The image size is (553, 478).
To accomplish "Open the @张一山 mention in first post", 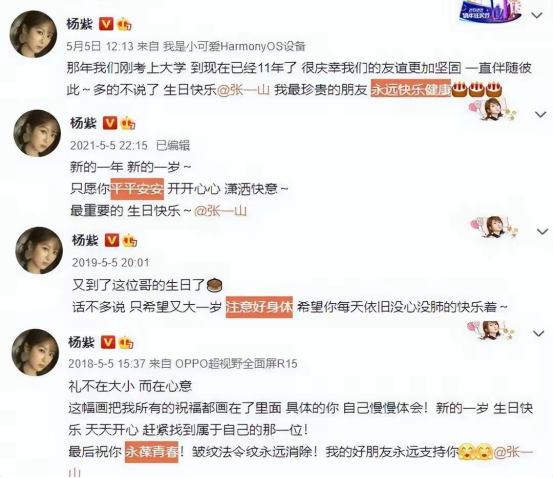I will [x=243, y=90].
